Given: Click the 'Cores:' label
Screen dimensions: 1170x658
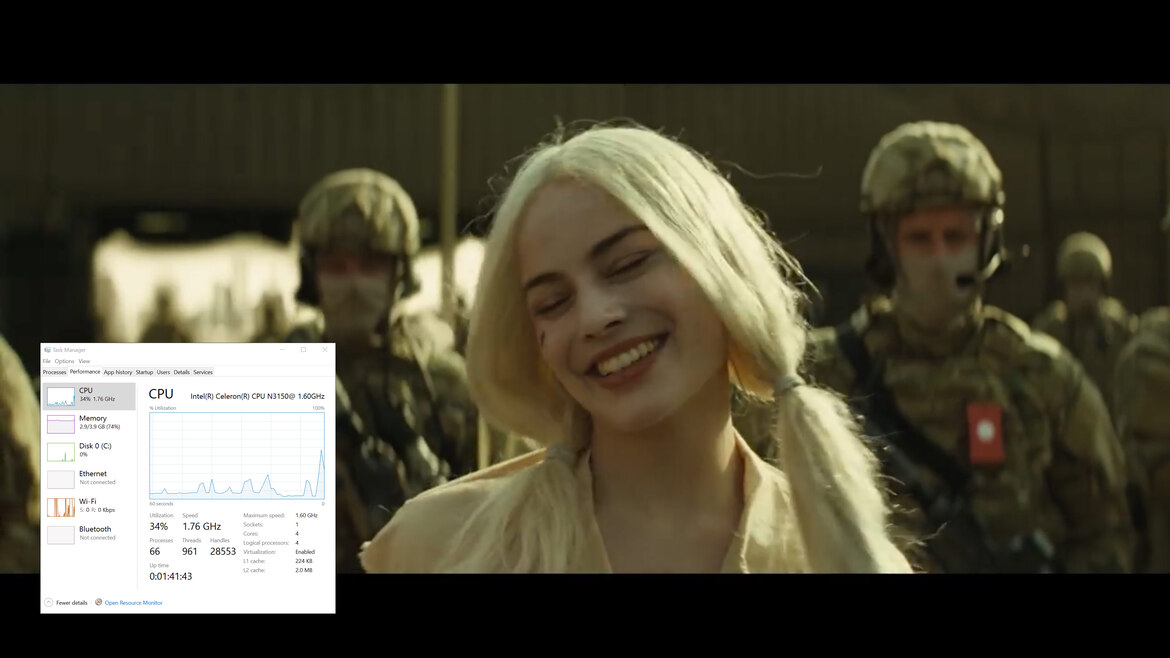Looking at the screenshot, I should tap(251, 533).
